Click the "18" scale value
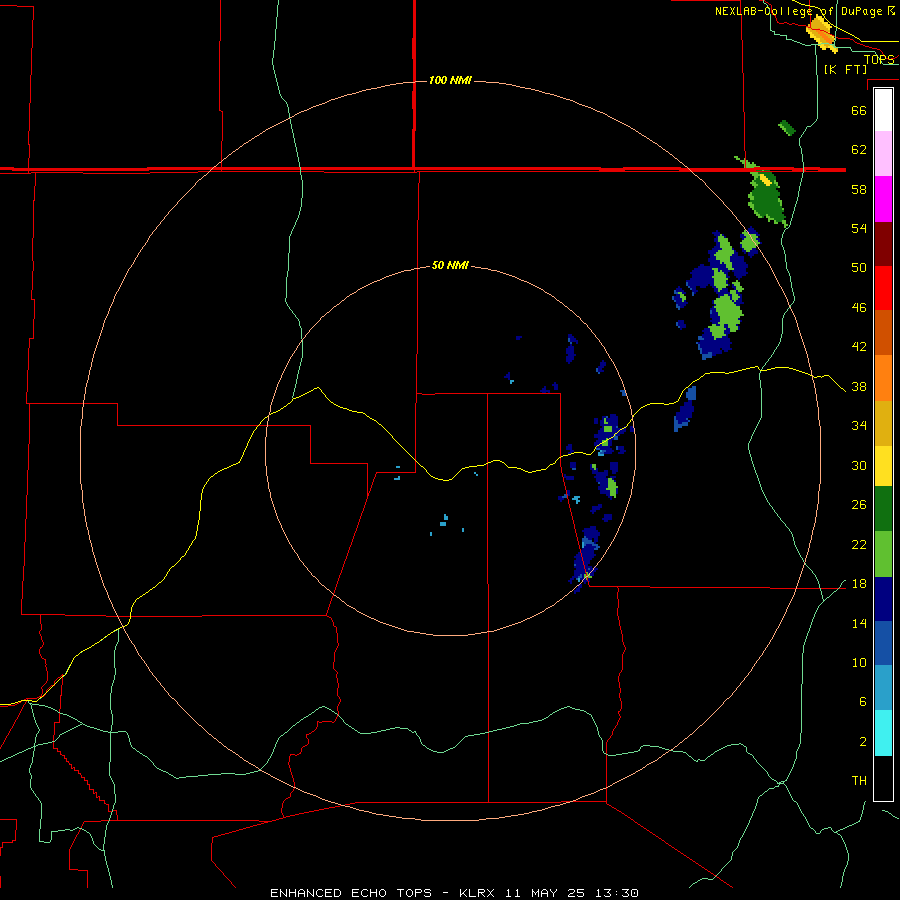 [x=859, y=584]
